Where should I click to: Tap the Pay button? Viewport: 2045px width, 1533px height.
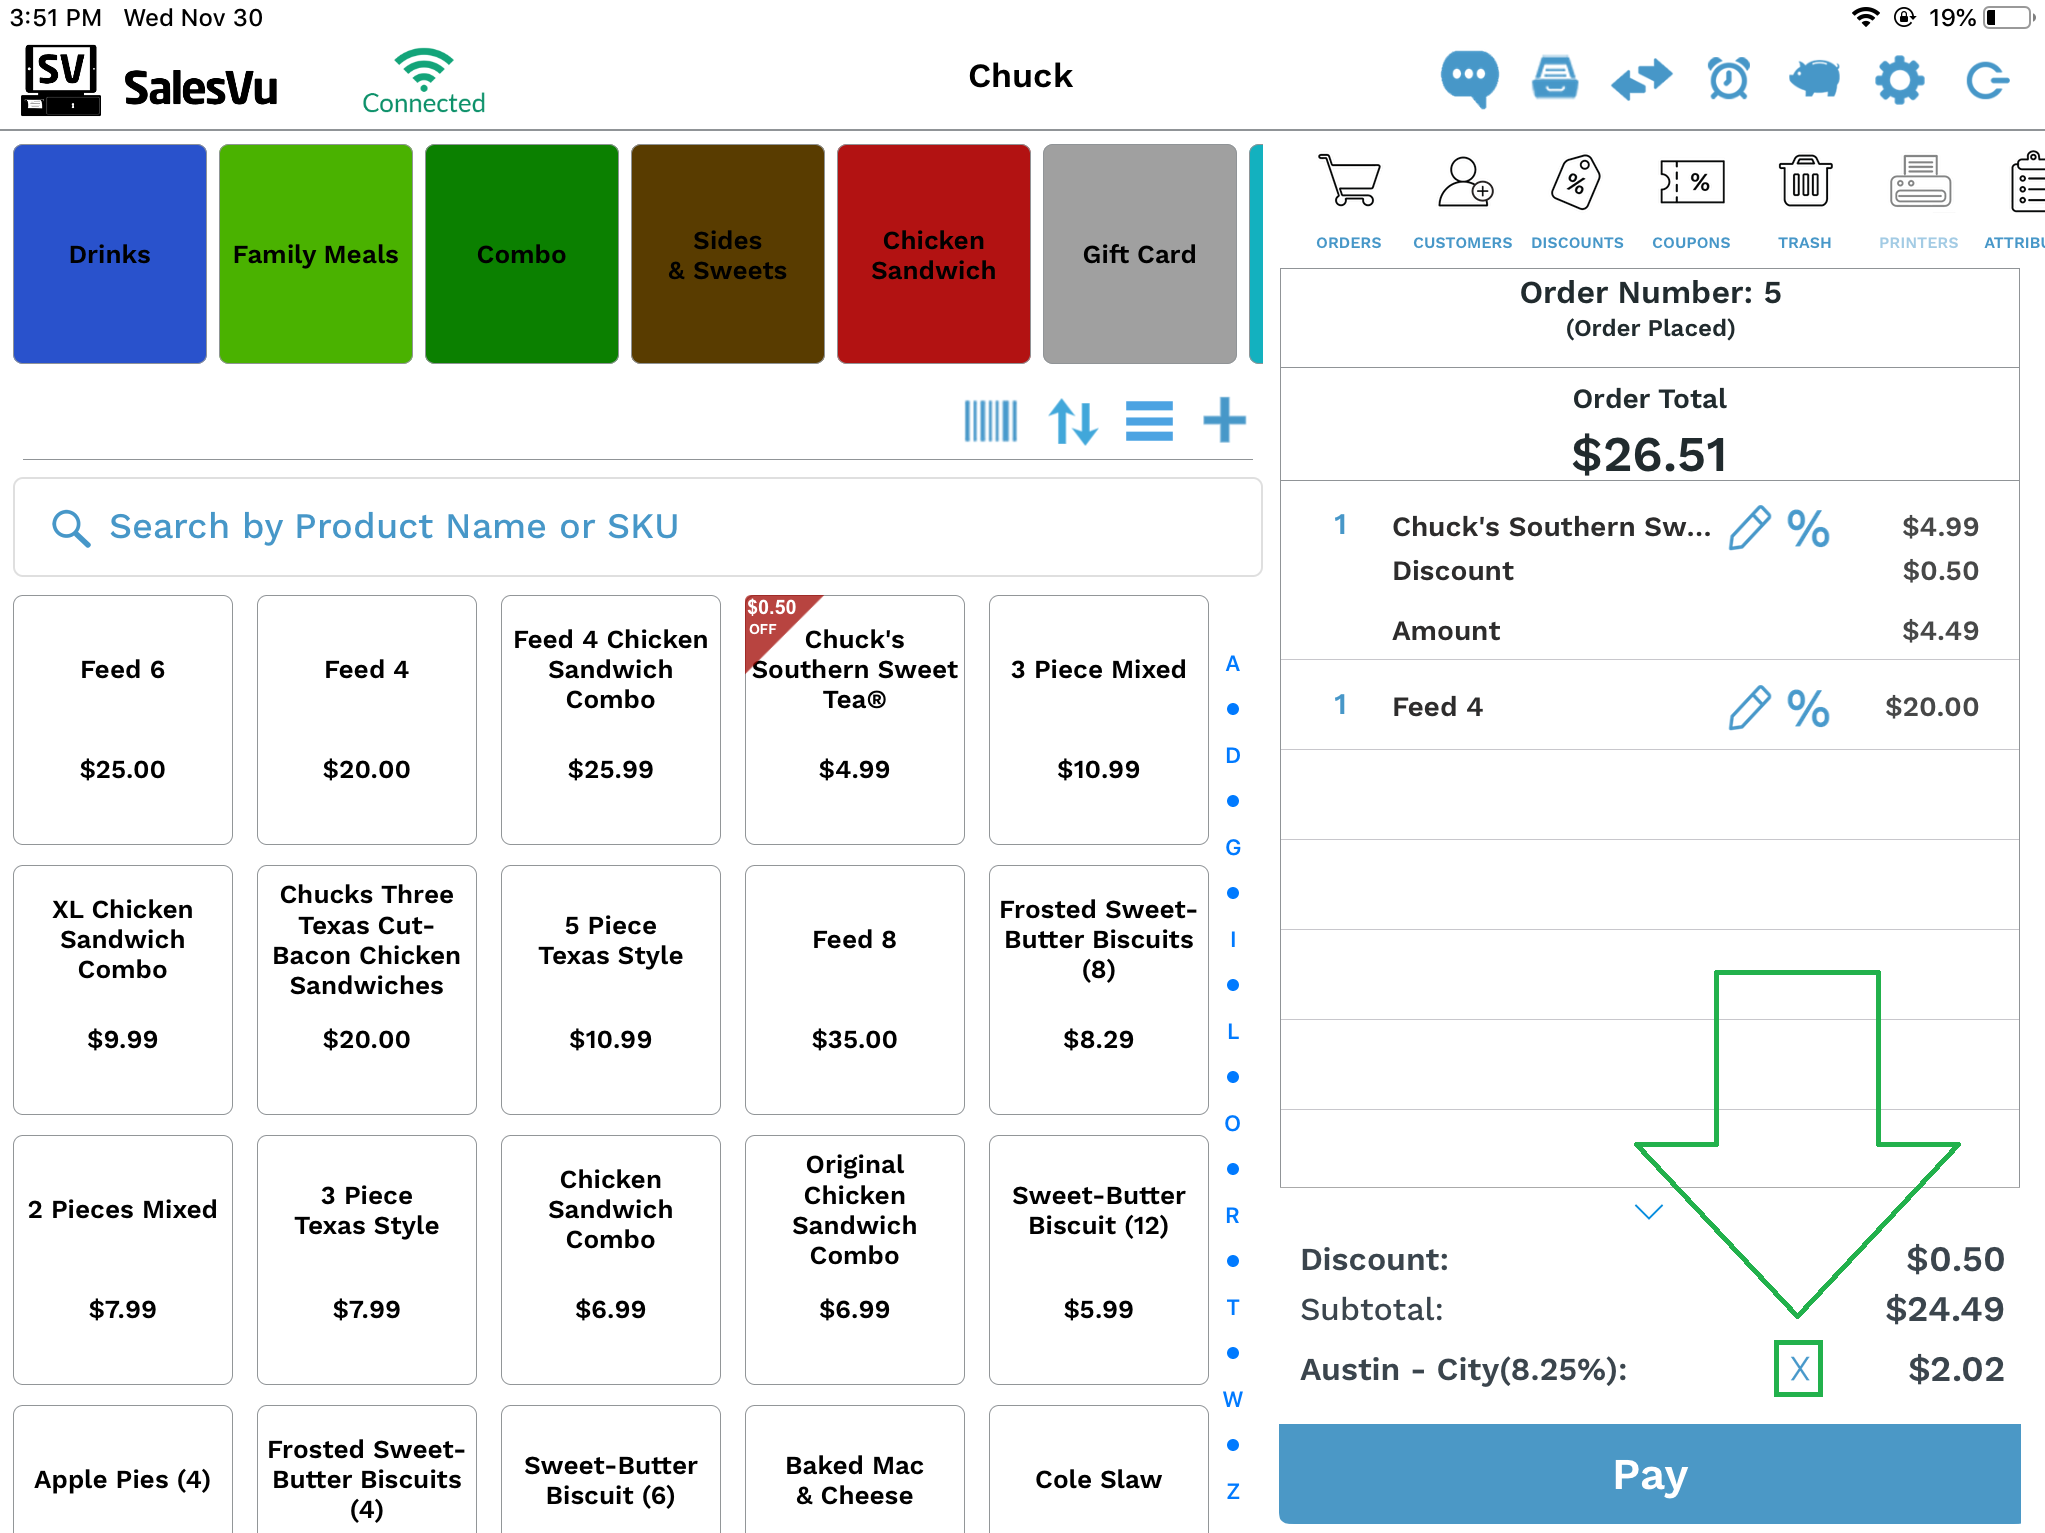pyautogui.click(x=1650, y=1474)
